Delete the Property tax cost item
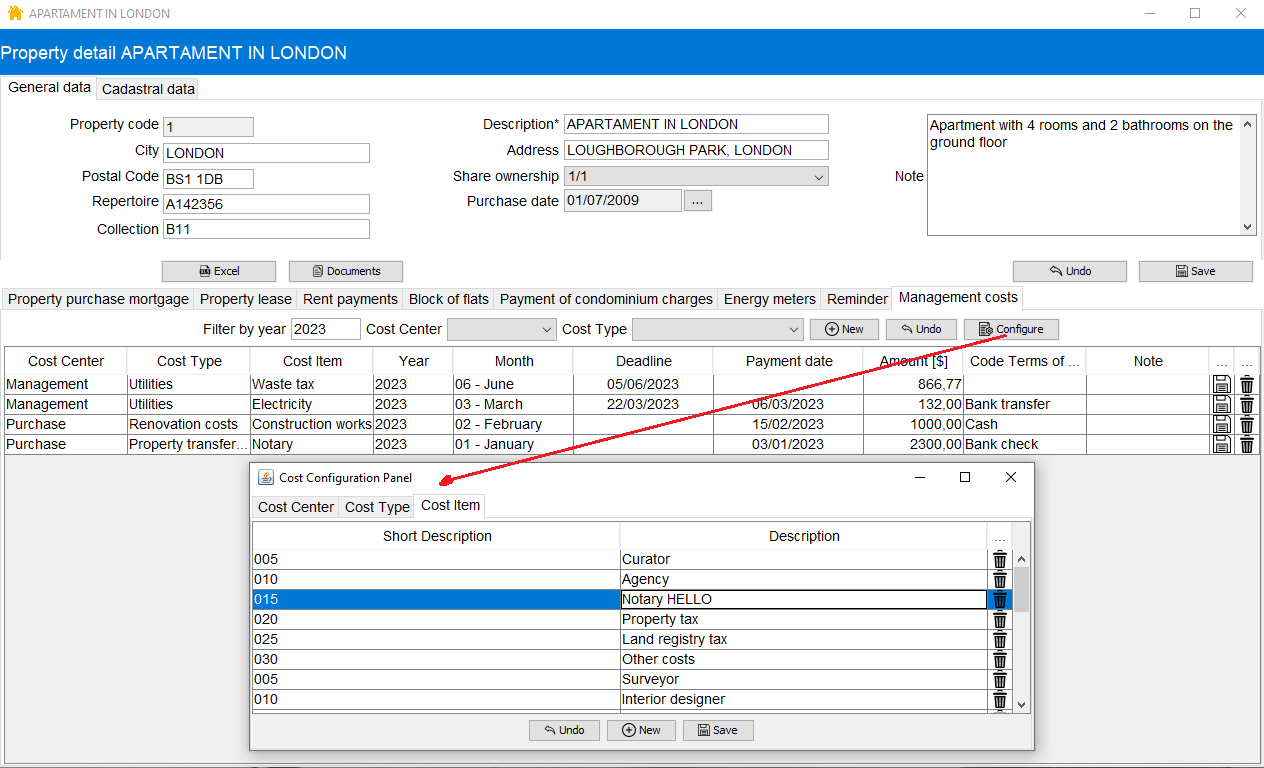 pos(999,619)
